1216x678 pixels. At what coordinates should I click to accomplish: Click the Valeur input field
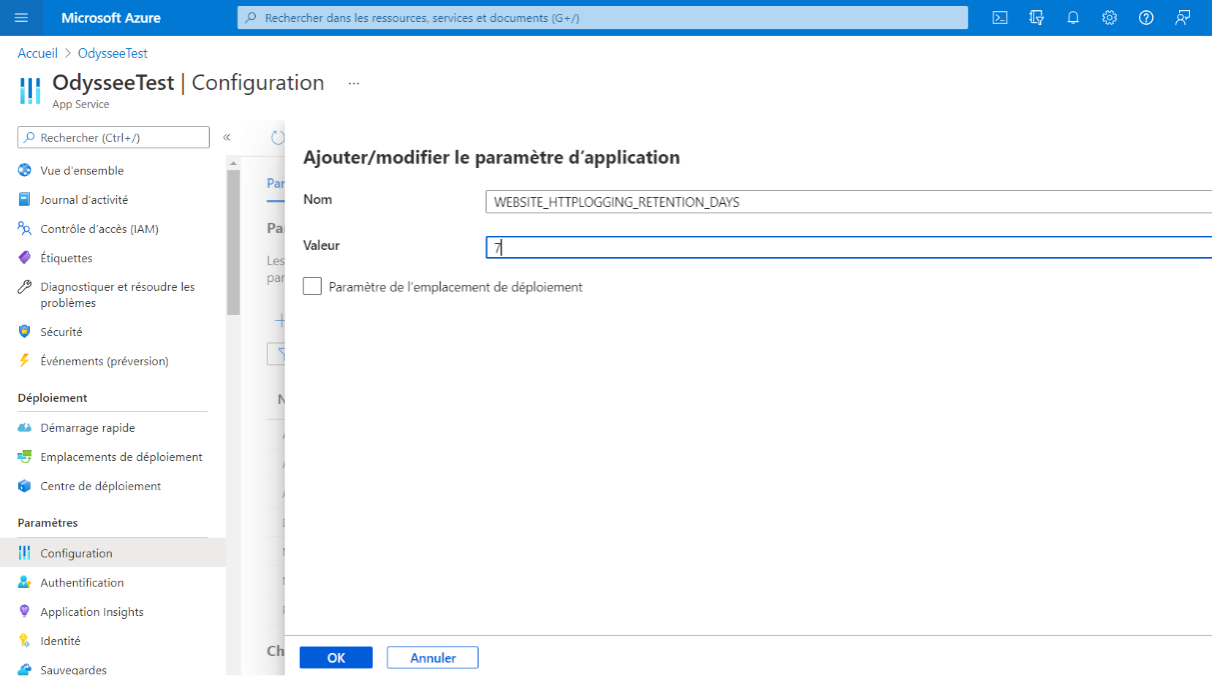pos(849,247)
